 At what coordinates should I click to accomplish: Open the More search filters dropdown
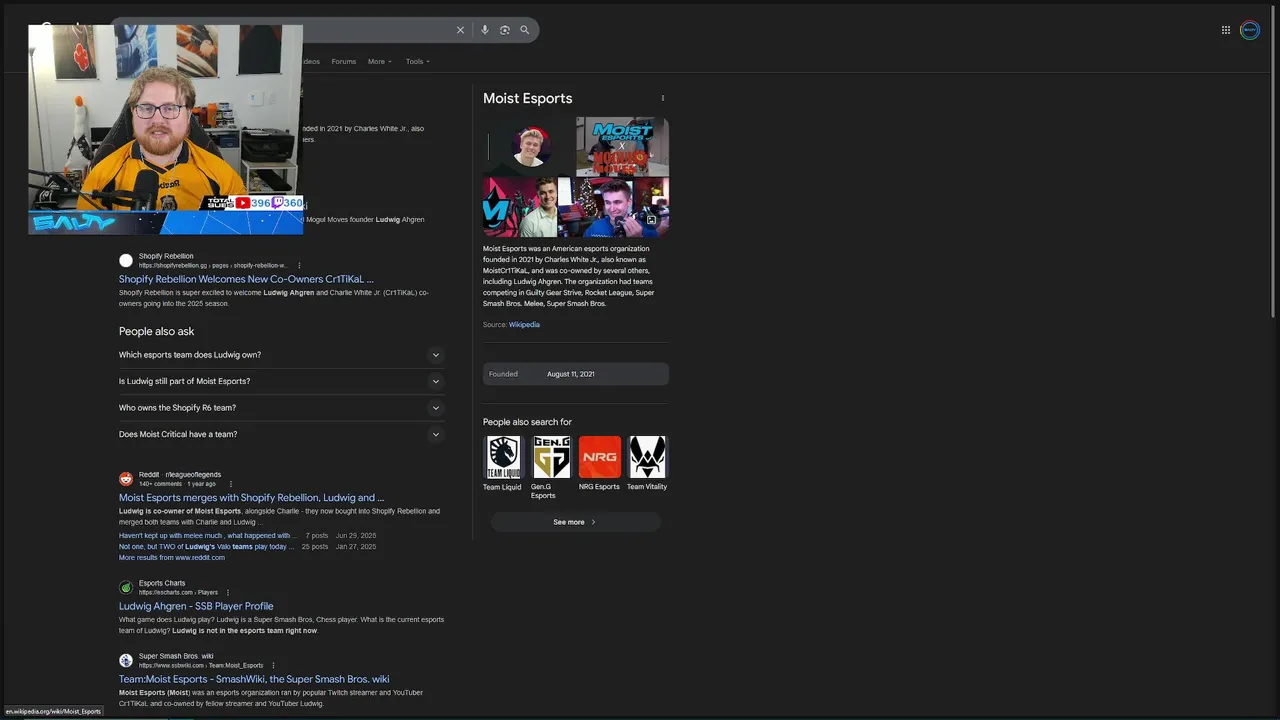click(x=379, y=62)
